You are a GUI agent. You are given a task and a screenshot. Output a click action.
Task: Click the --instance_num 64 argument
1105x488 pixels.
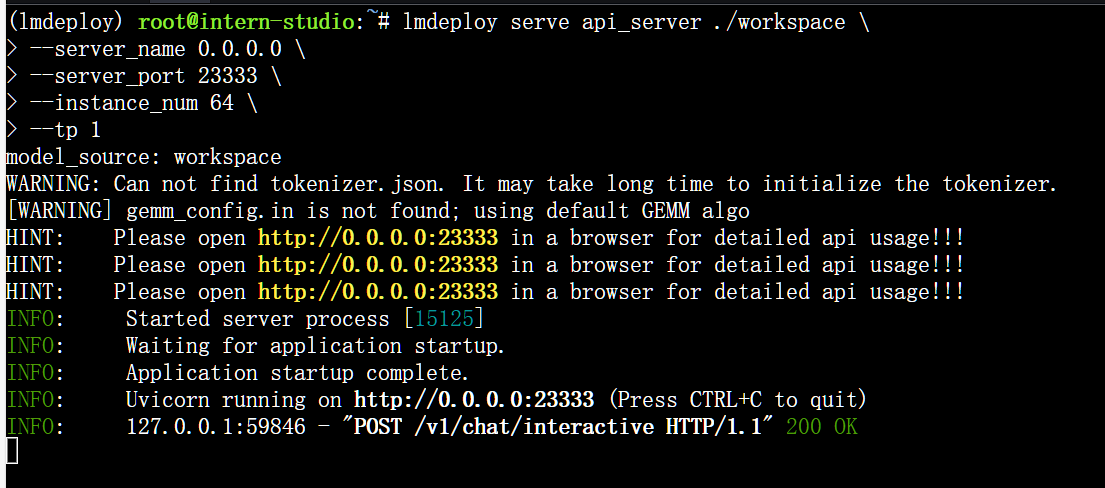132,103
